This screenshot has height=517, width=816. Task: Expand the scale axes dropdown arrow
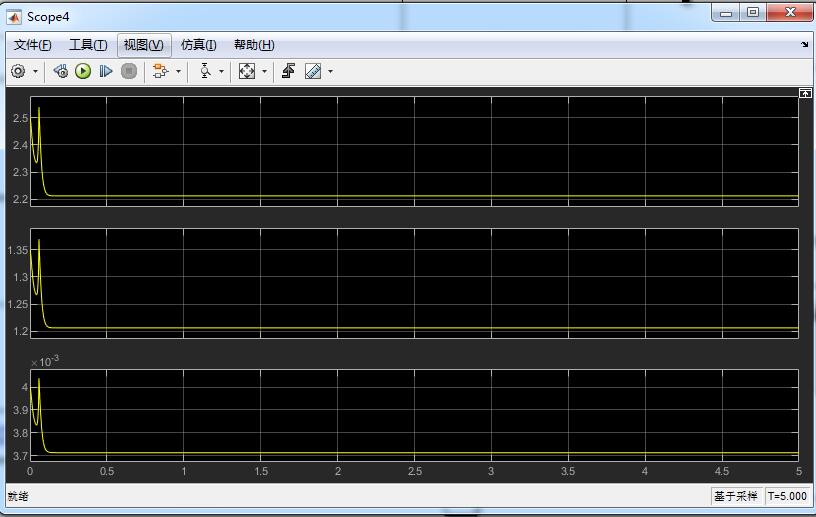click(264, 71)
